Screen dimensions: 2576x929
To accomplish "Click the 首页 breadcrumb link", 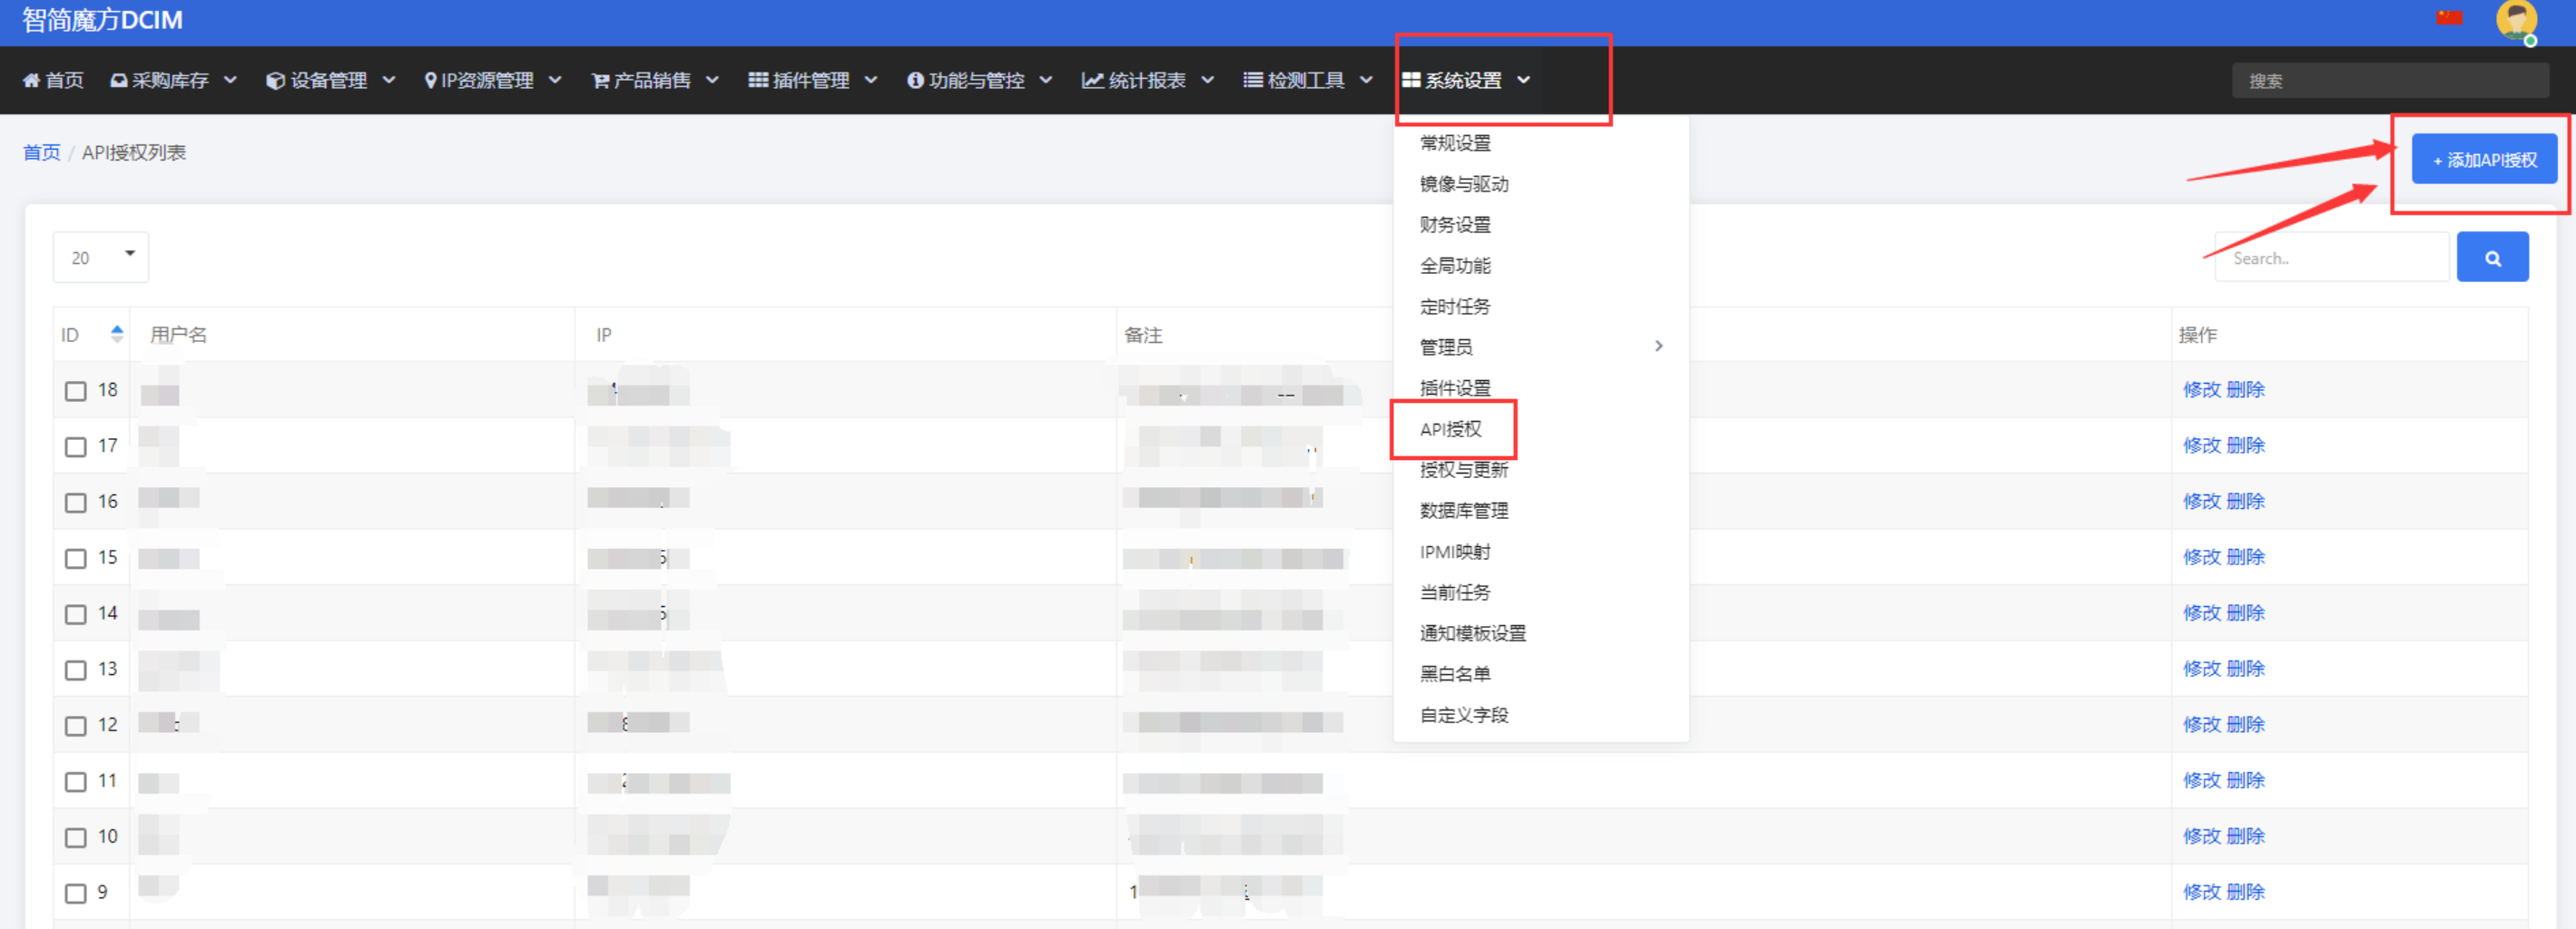I will point(41,152).
